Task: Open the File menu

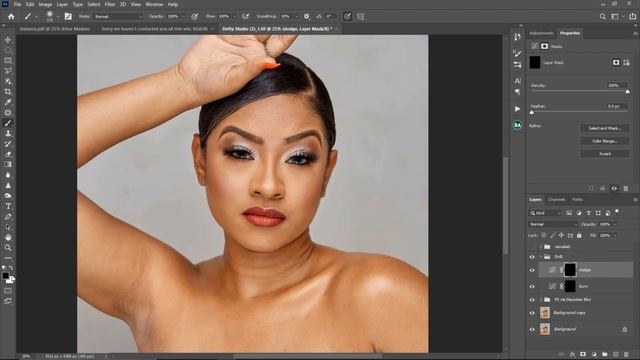Action: point(17,4)
